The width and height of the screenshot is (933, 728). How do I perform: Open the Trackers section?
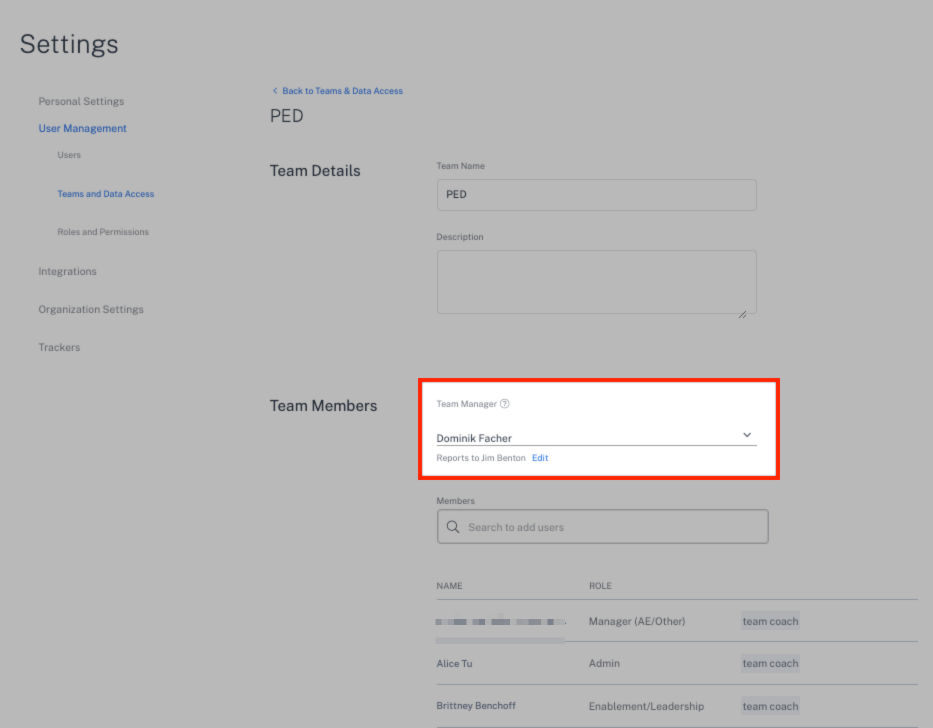coord(58,347)
